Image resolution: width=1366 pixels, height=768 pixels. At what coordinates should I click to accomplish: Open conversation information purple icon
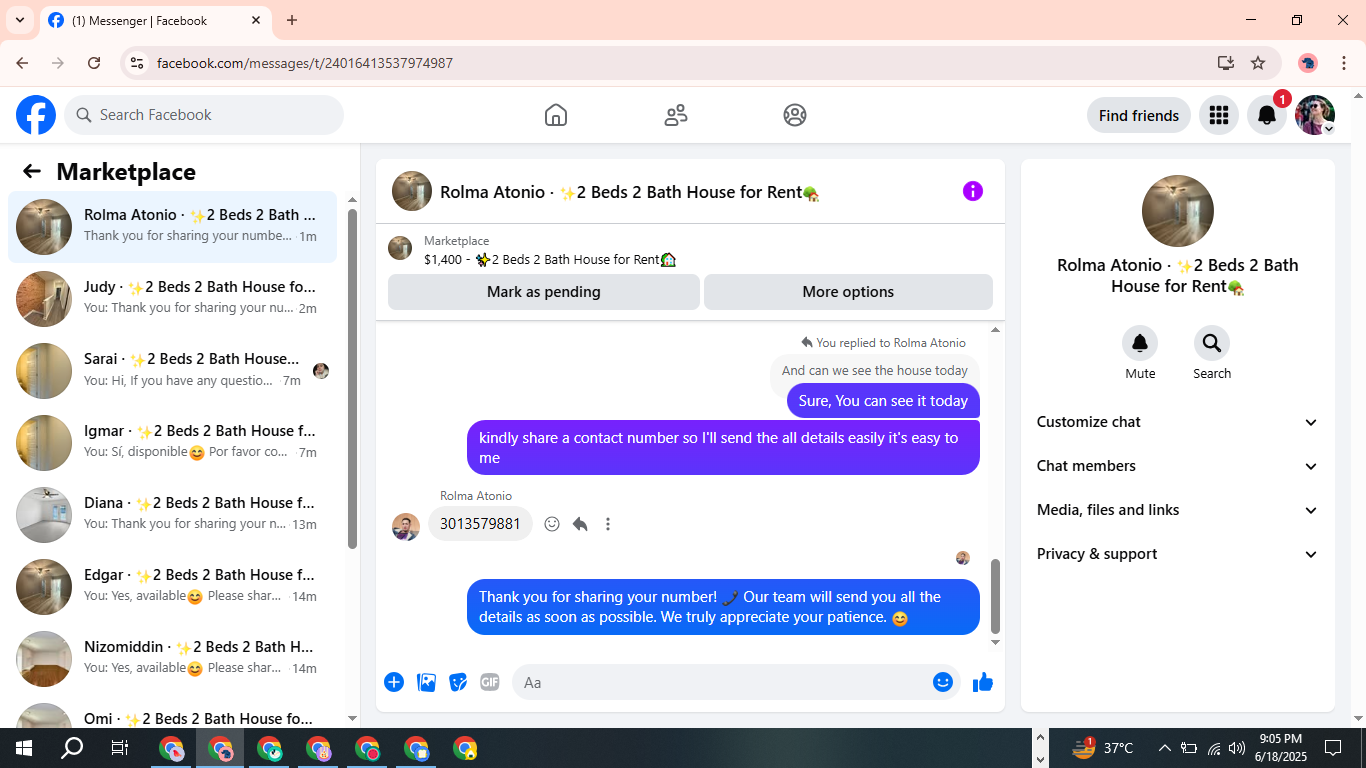[973, 191]
